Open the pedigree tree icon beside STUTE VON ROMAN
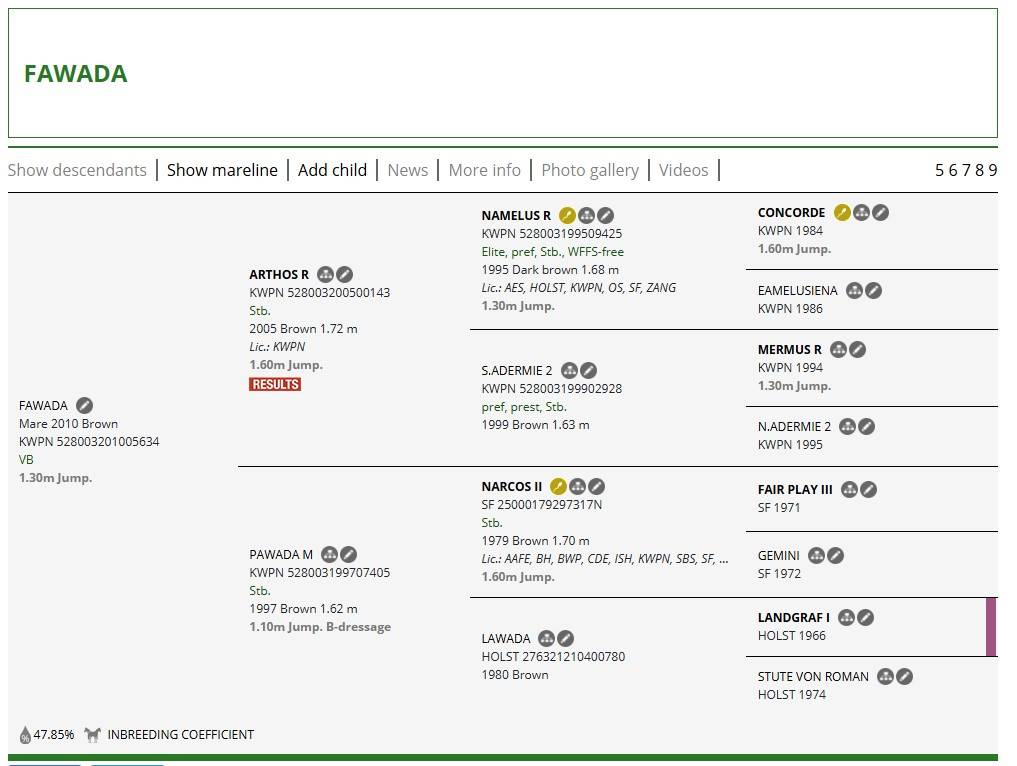1017x766 pixels. click(x=885, y=677)
